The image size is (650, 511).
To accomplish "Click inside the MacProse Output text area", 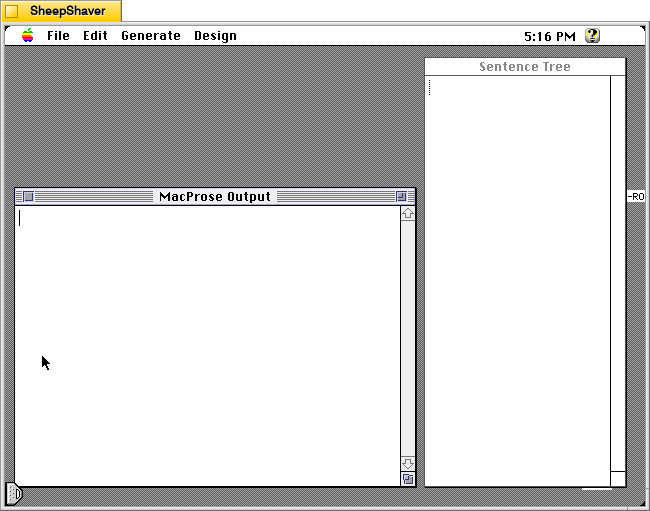I will (x=208, y=346).
